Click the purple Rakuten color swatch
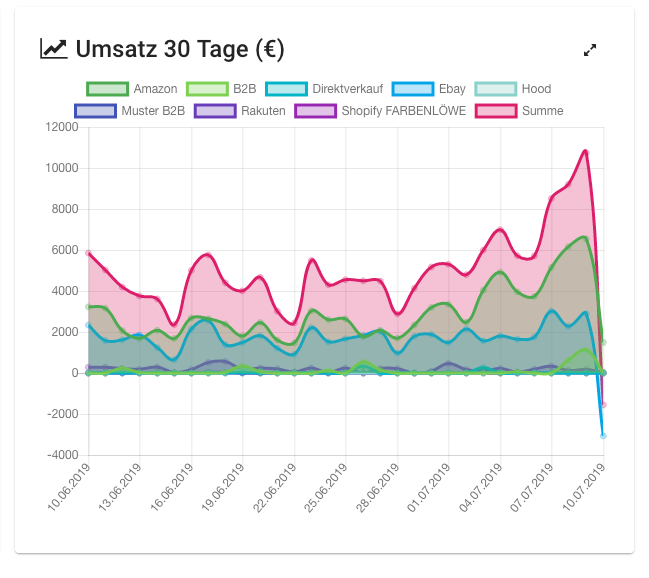Screen dimensions: 649x578 click(215, 111)
